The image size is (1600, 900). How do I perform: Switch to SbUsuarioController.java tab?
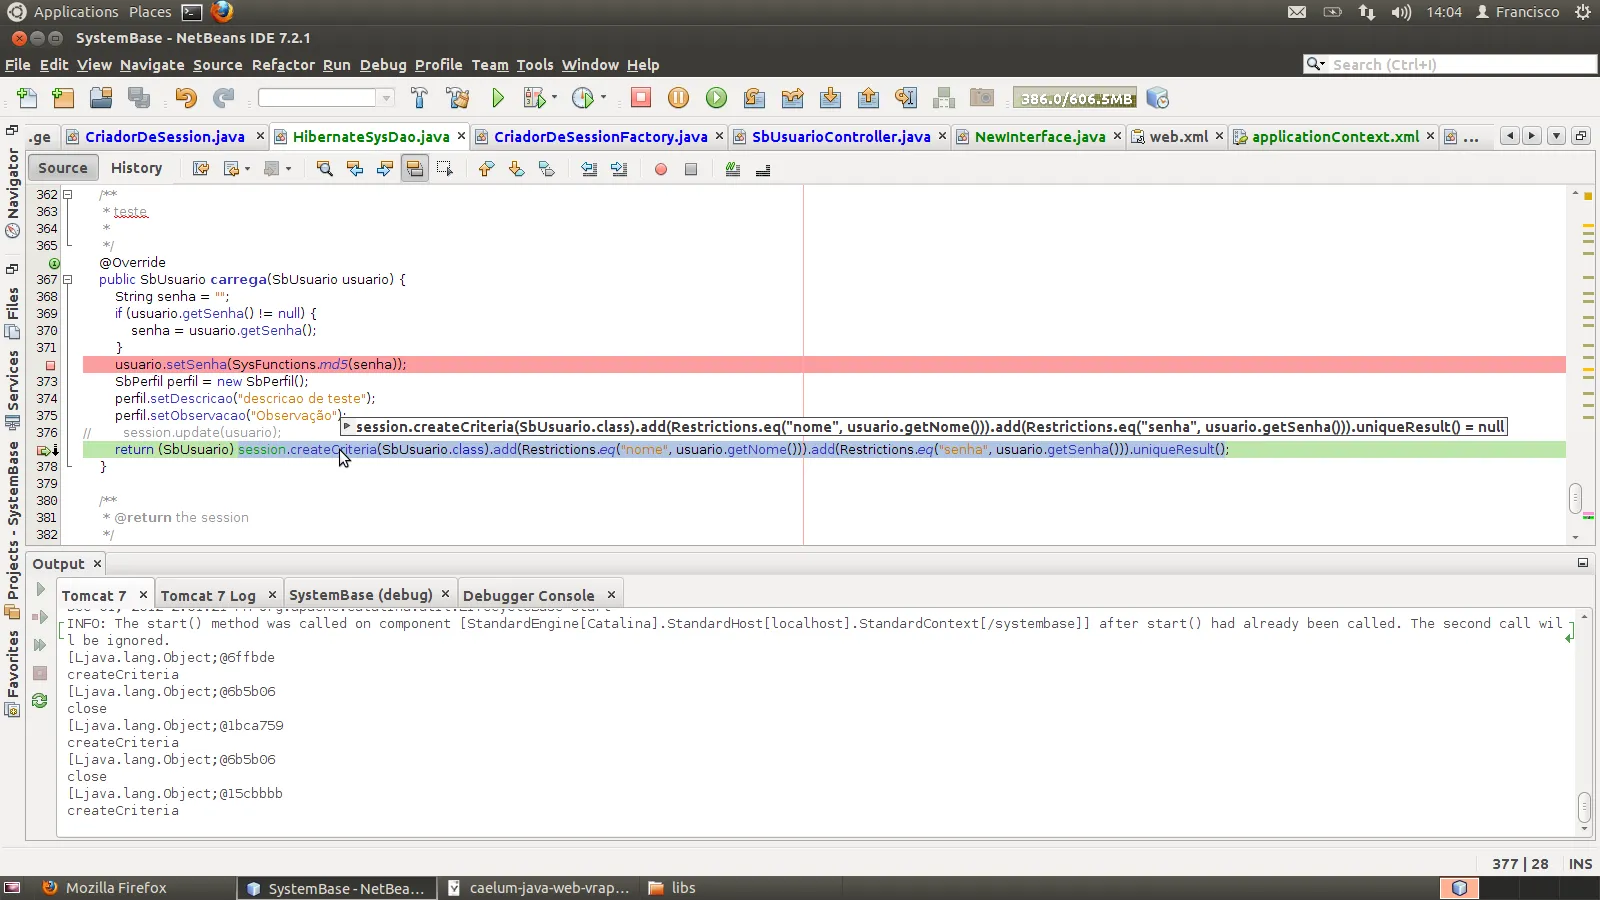841,137
